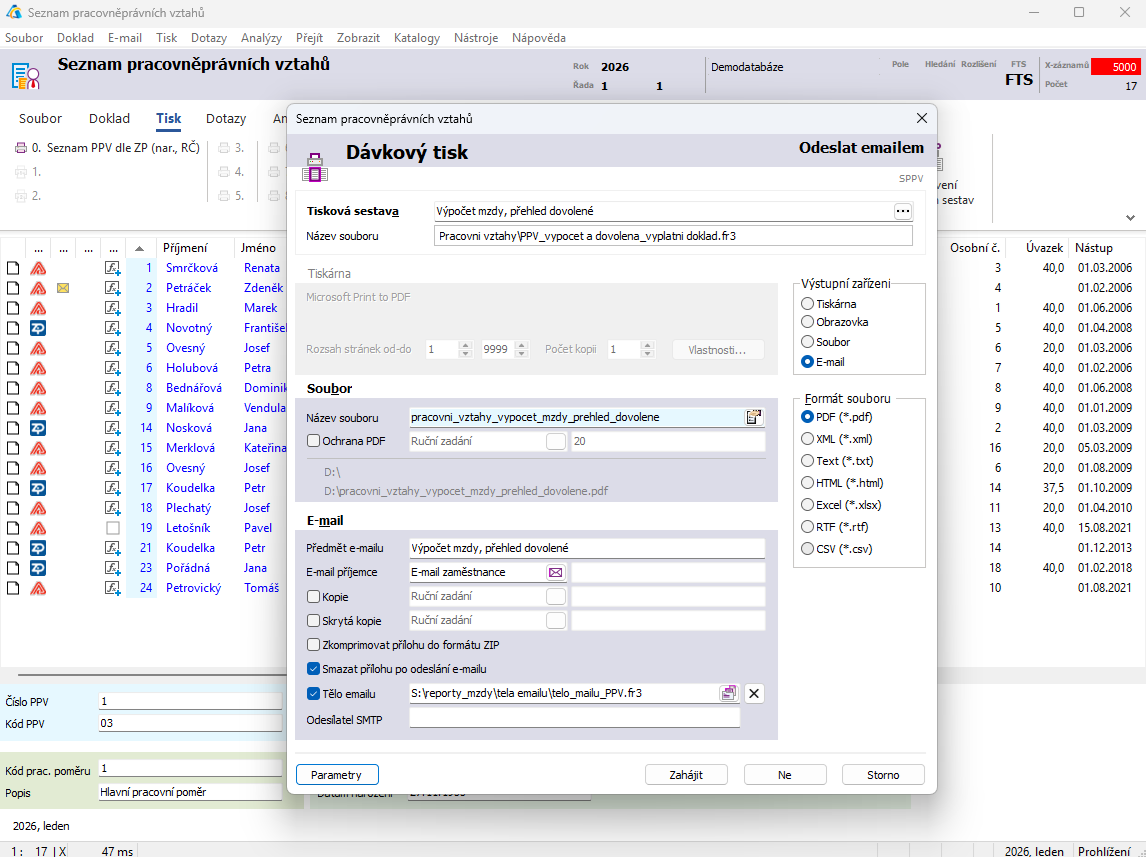Click Zahájit to start batch print
The width and height of the screenshot is (1146, 857).
click(686, 774)
